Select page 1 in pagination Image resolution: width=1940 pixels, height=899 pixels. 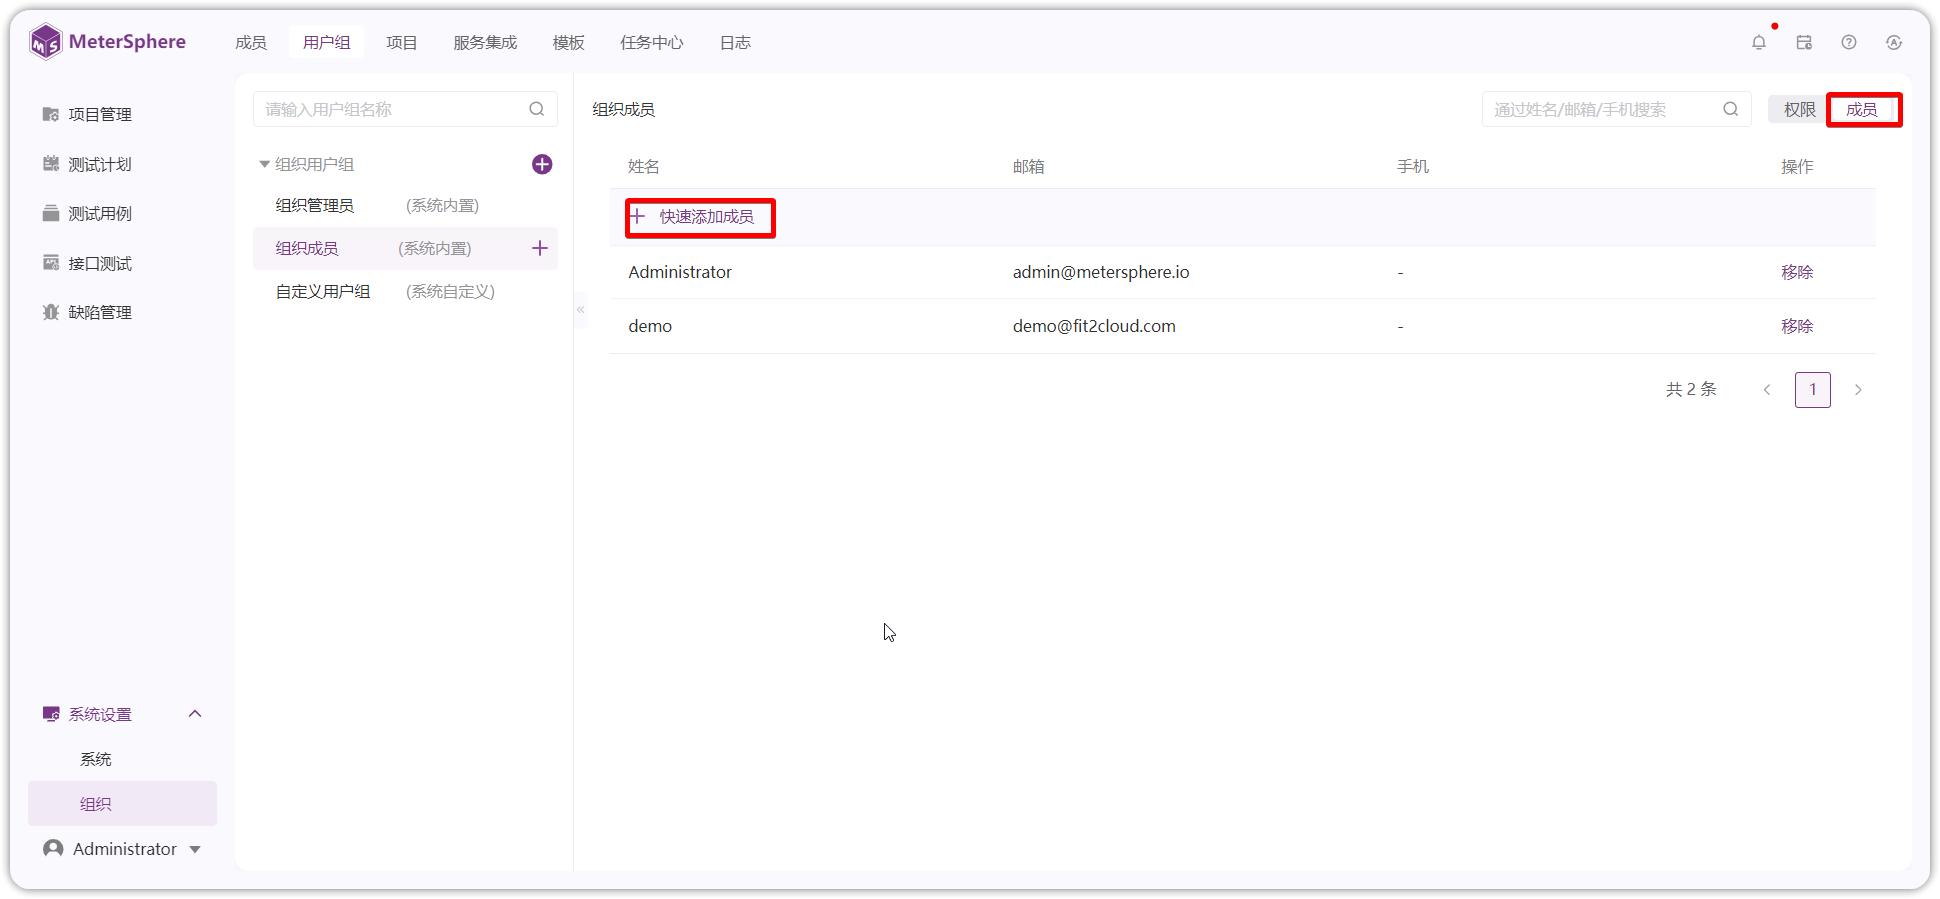1813,390
